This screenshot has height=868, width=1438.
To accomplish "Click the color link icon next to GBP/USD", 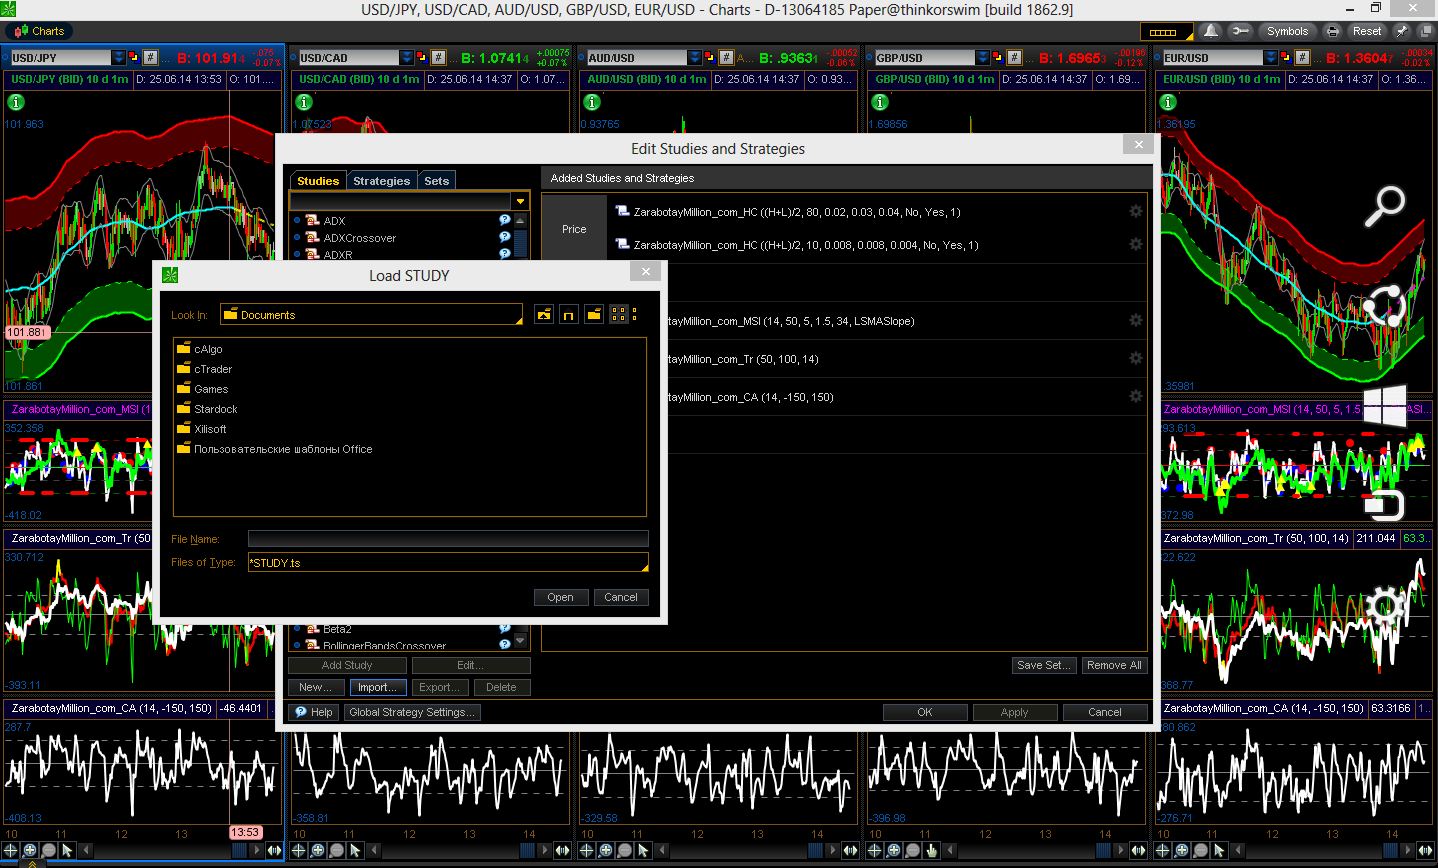I will point(998,58).
